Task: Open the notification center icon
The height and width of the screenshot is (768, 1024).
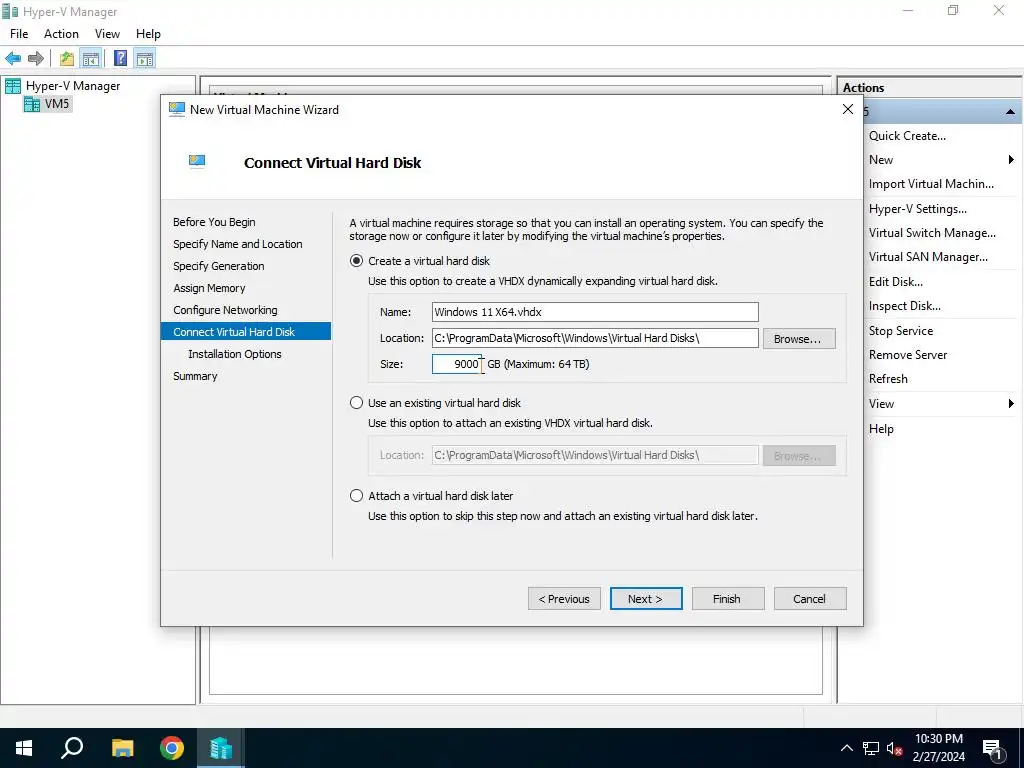Action: point(992,749)
